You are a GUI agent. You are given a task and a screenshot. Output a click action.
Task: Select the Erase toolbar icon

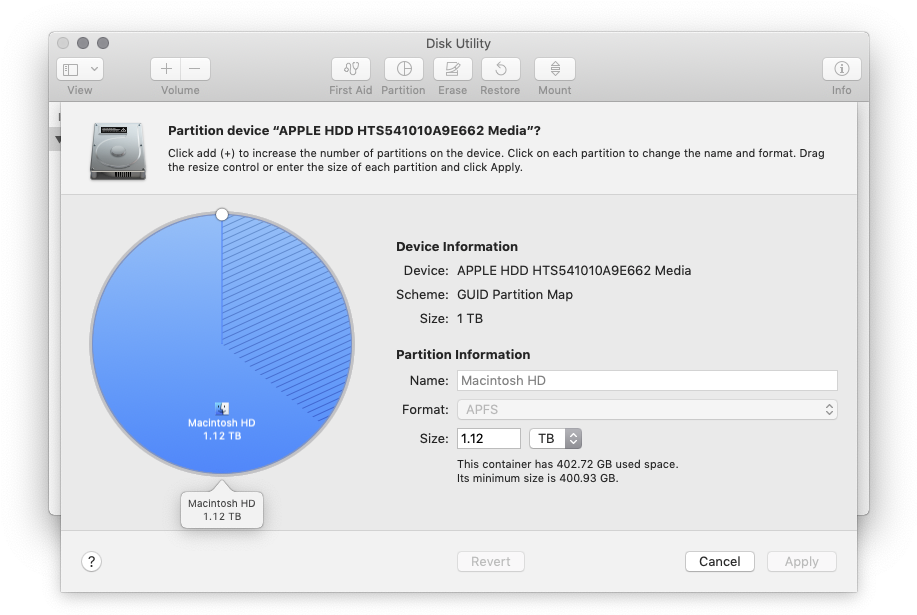(453, 69)
